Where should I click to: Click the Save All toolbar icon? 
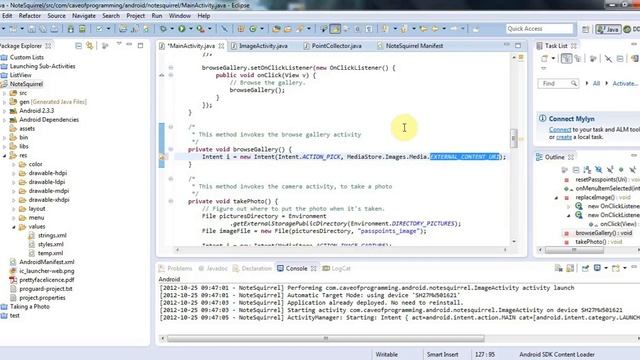coord(43,29)
